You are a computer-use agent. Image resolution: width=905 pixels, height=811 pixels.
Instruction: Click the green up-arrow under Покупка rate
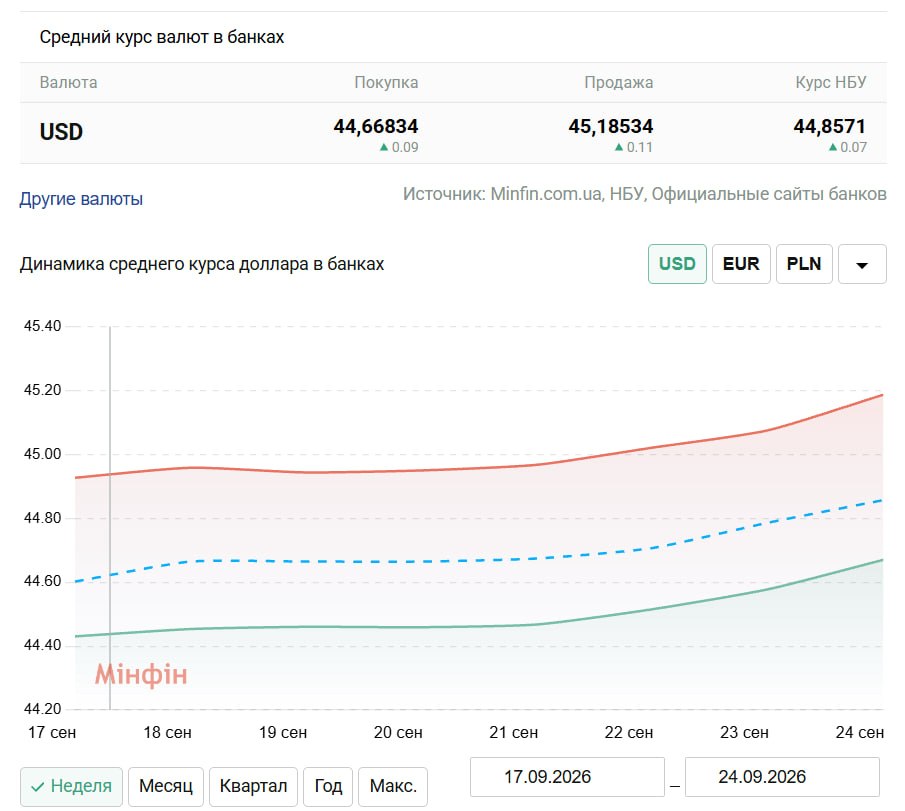[x=384, y=148]
